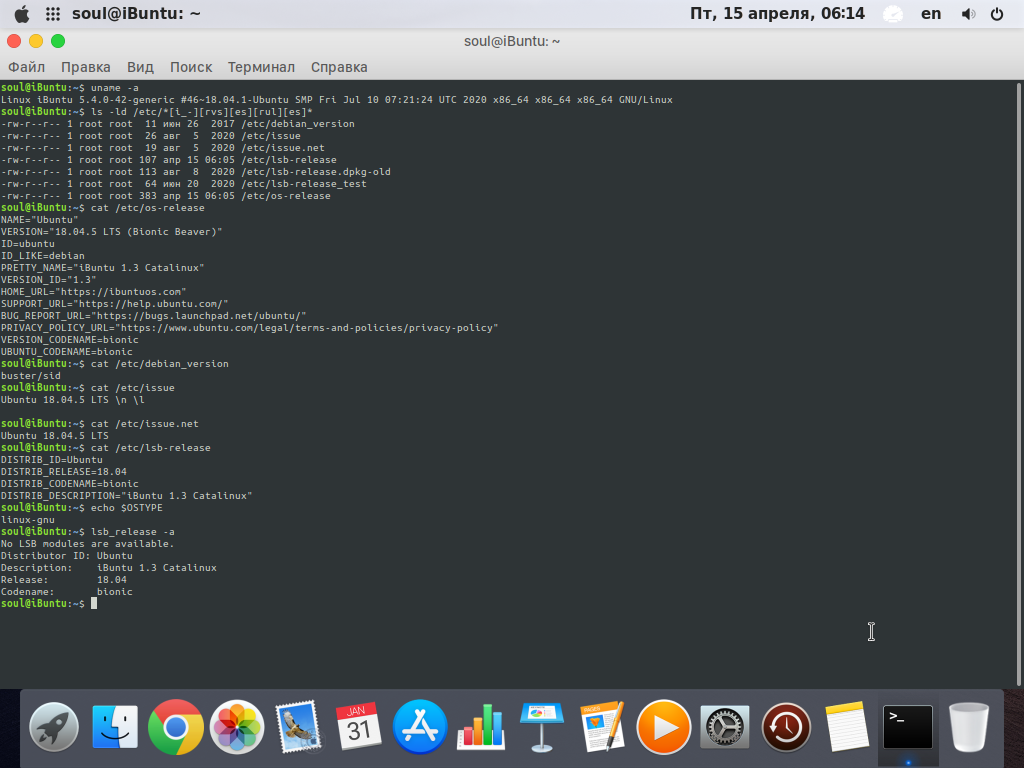Click the /etc/lsb-release_test file name
The image size is (1024, 768).
(304, 184)
